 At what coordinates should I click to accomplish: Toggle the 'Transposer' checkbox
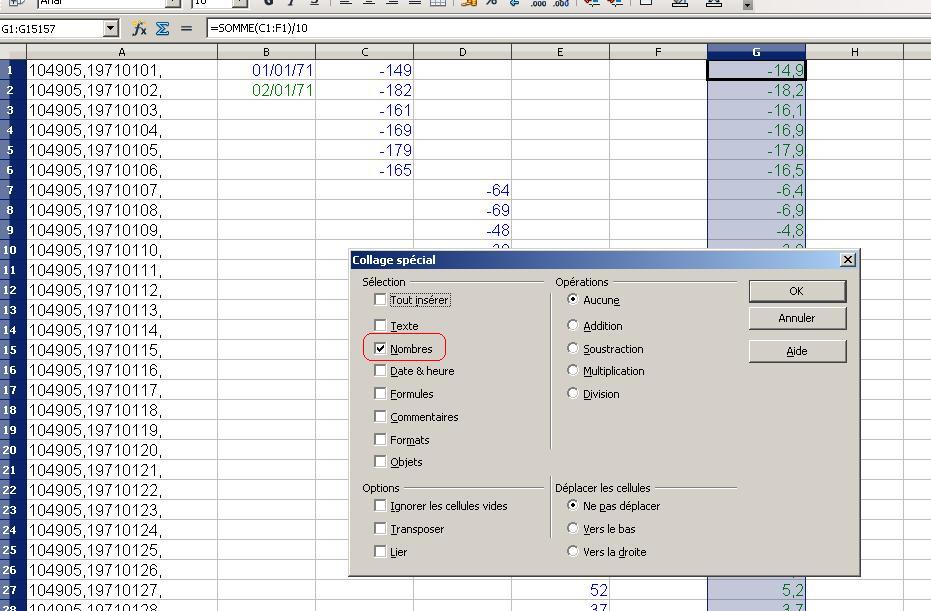pos(380,528)
